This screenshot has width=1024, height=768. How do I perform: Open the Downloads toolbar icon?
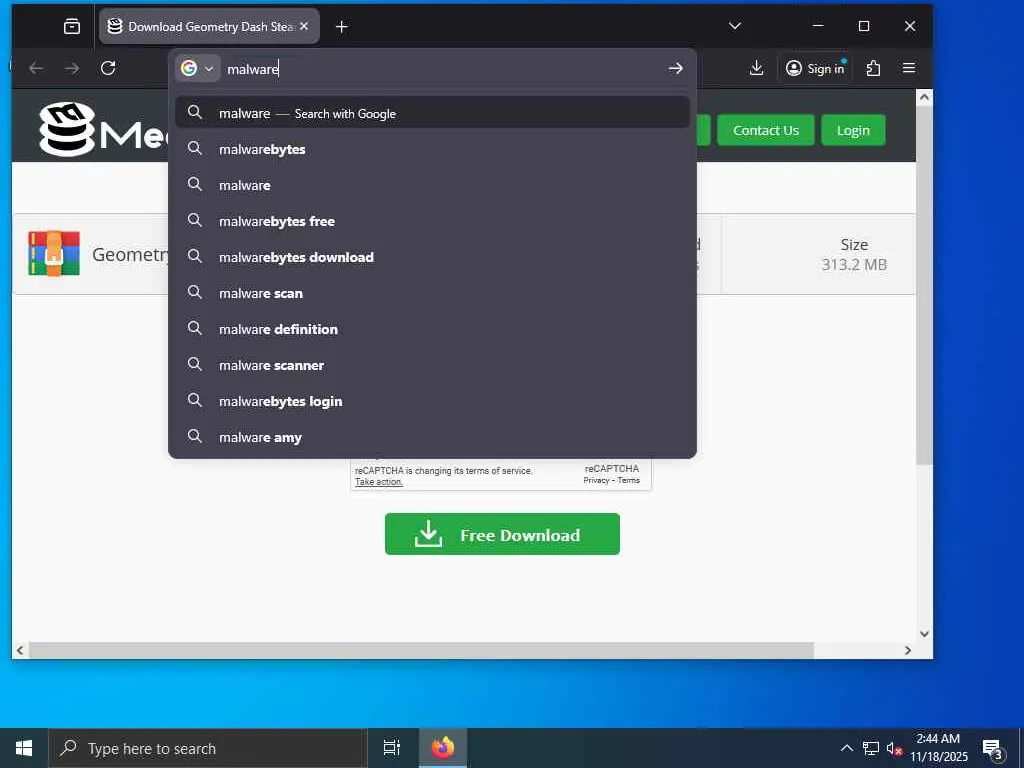click(756, 68)
